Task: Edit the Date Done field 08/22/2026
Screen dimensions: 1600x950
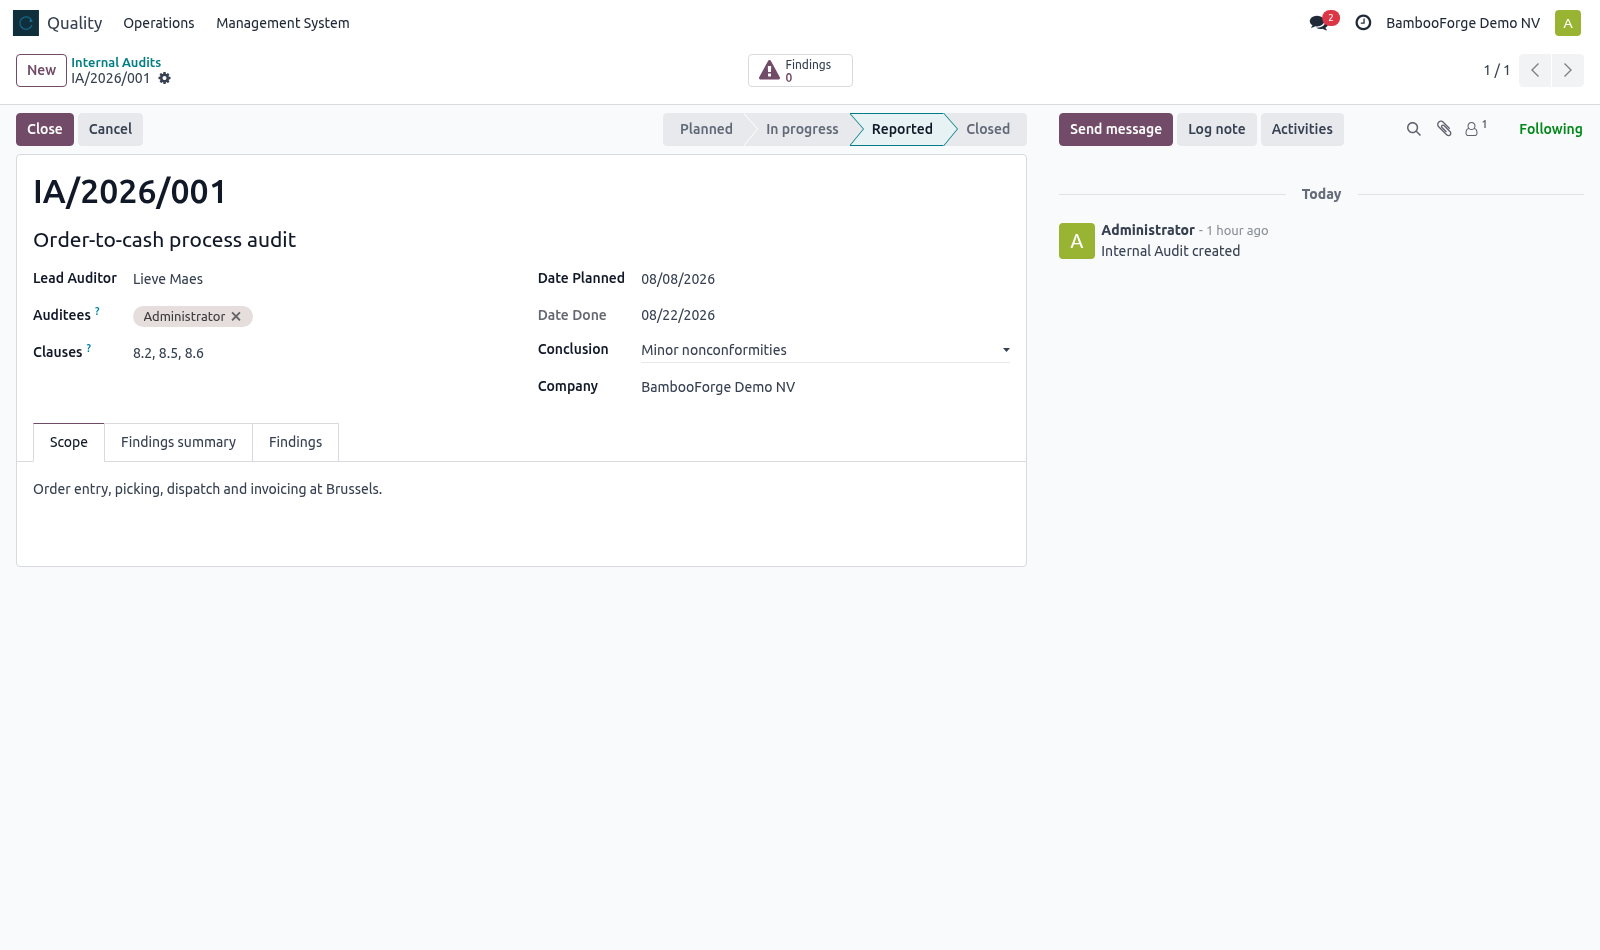Action: 825,315
